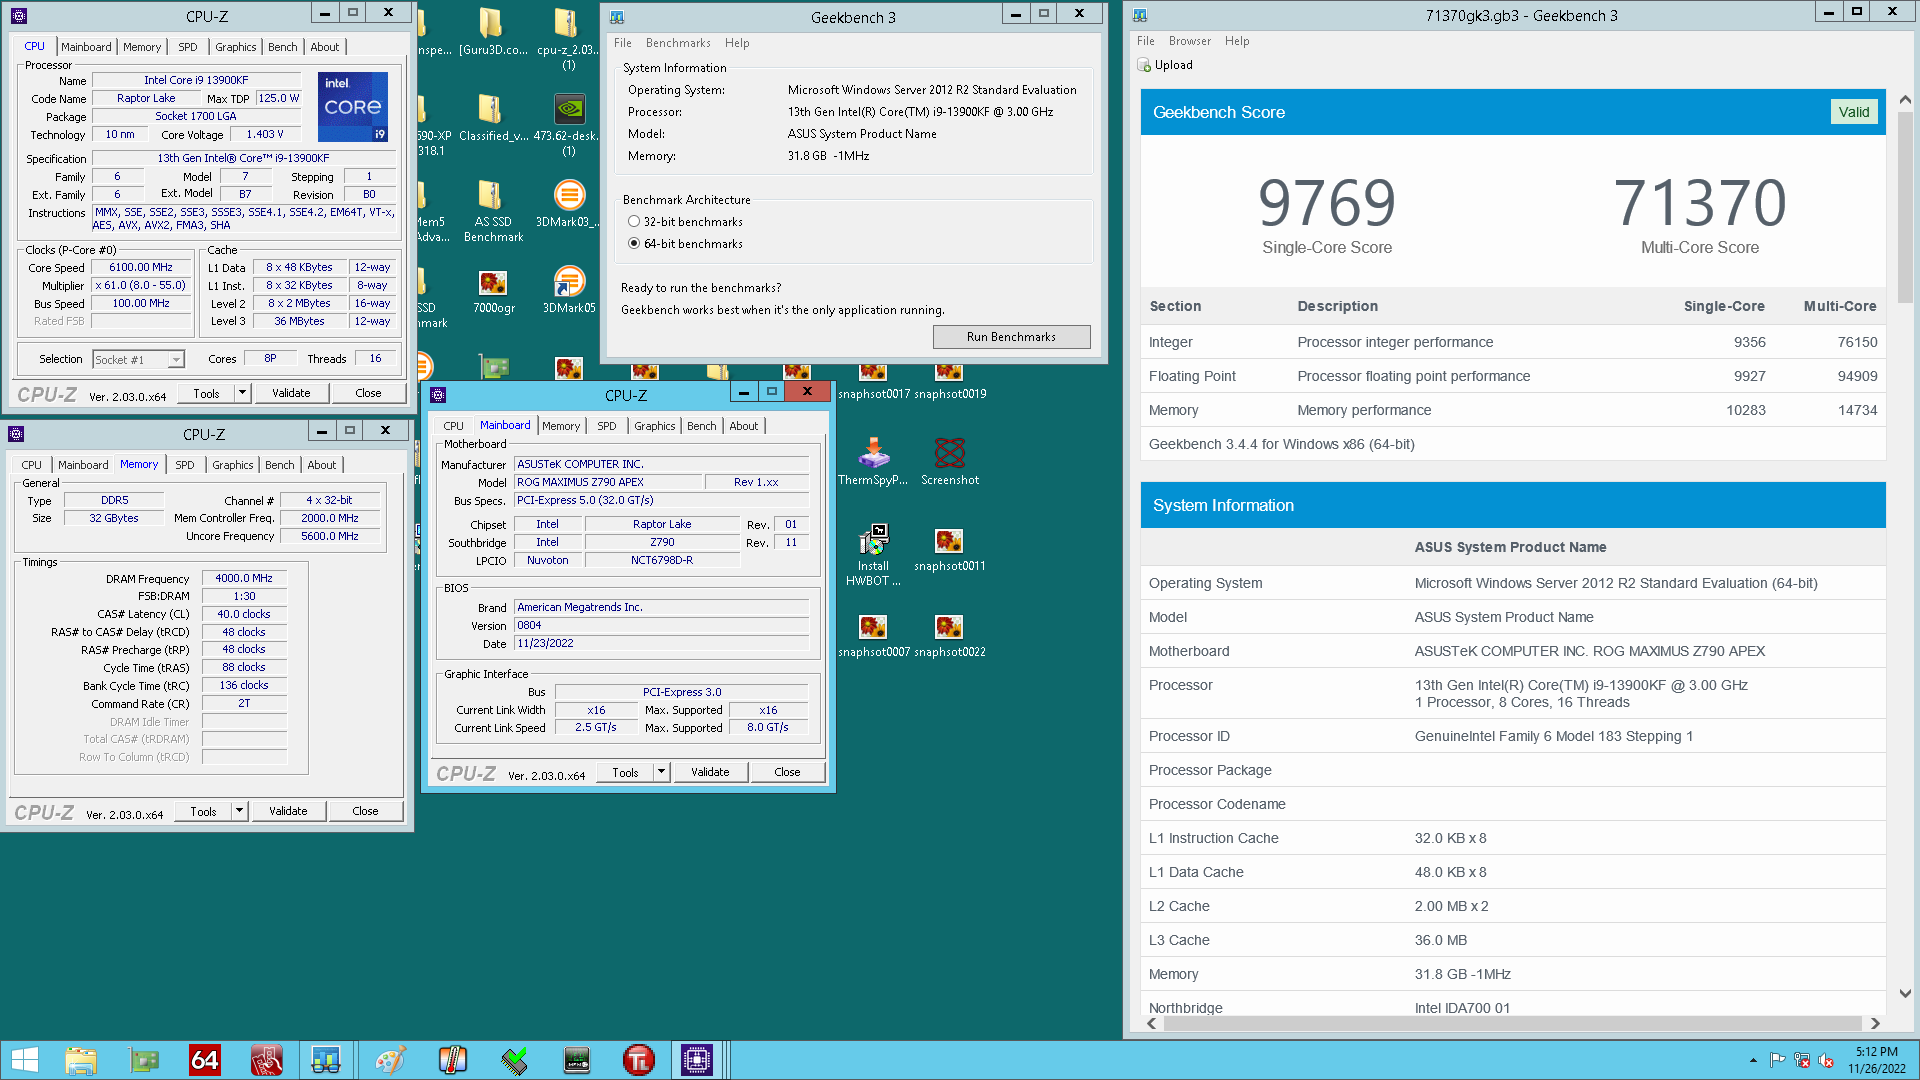The height and width of the screenshot is (1080, 1920).
Task: Open File Explorer from the taskbar
Action: (x=81, y=1060)
